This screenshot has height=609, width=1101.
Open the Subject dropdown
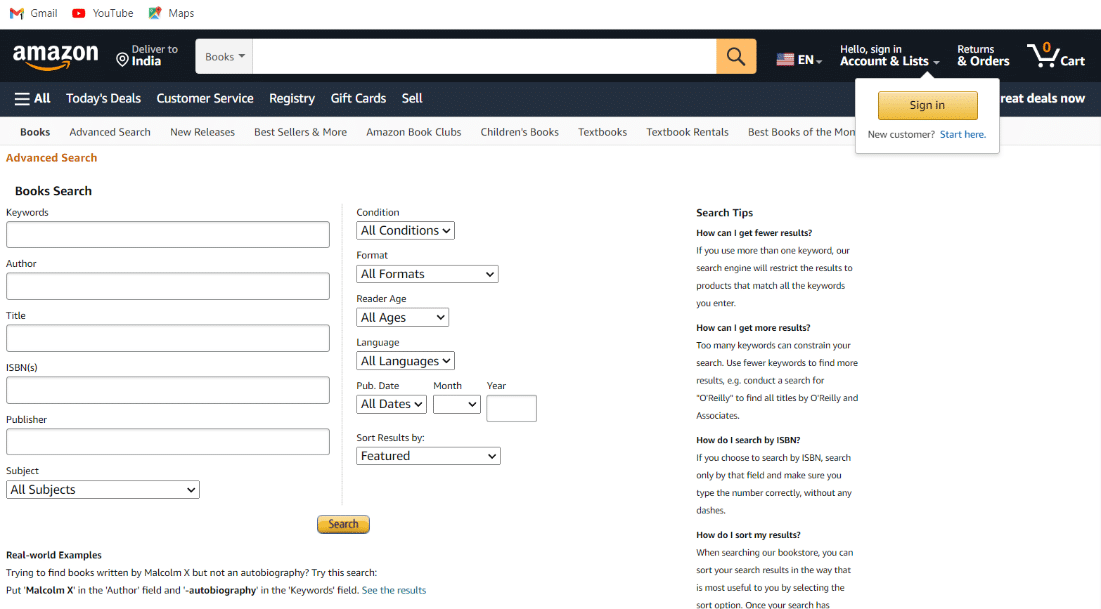click(x=103, y=490)
